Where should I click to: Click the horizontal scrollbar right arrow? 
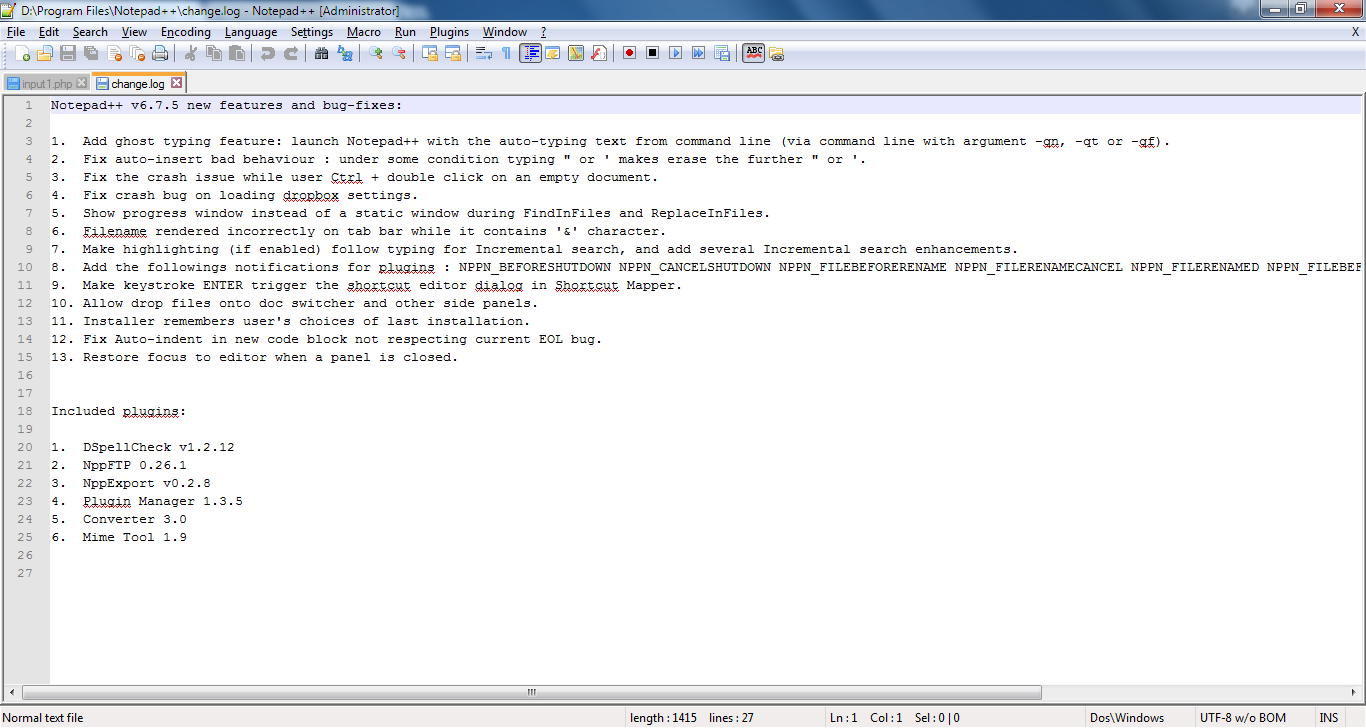click(x=1356, y=692)
